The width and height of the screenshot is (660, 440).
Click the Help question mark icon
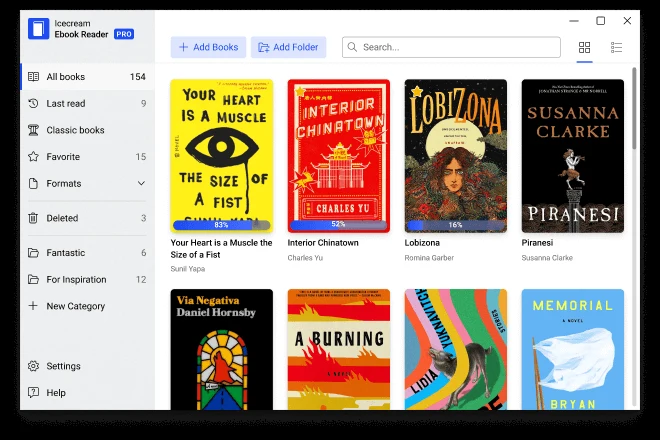(33, 392)
